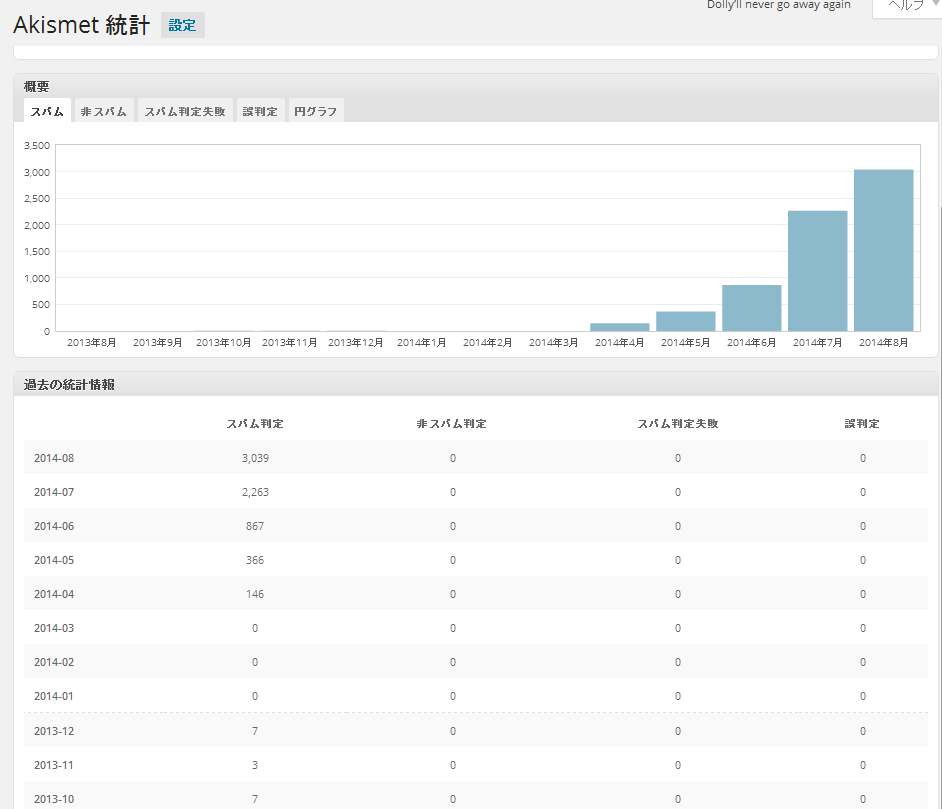Click the 2013年12月 axis label
The height and width of the screenshot is (809, 942).
coord(356,342)
